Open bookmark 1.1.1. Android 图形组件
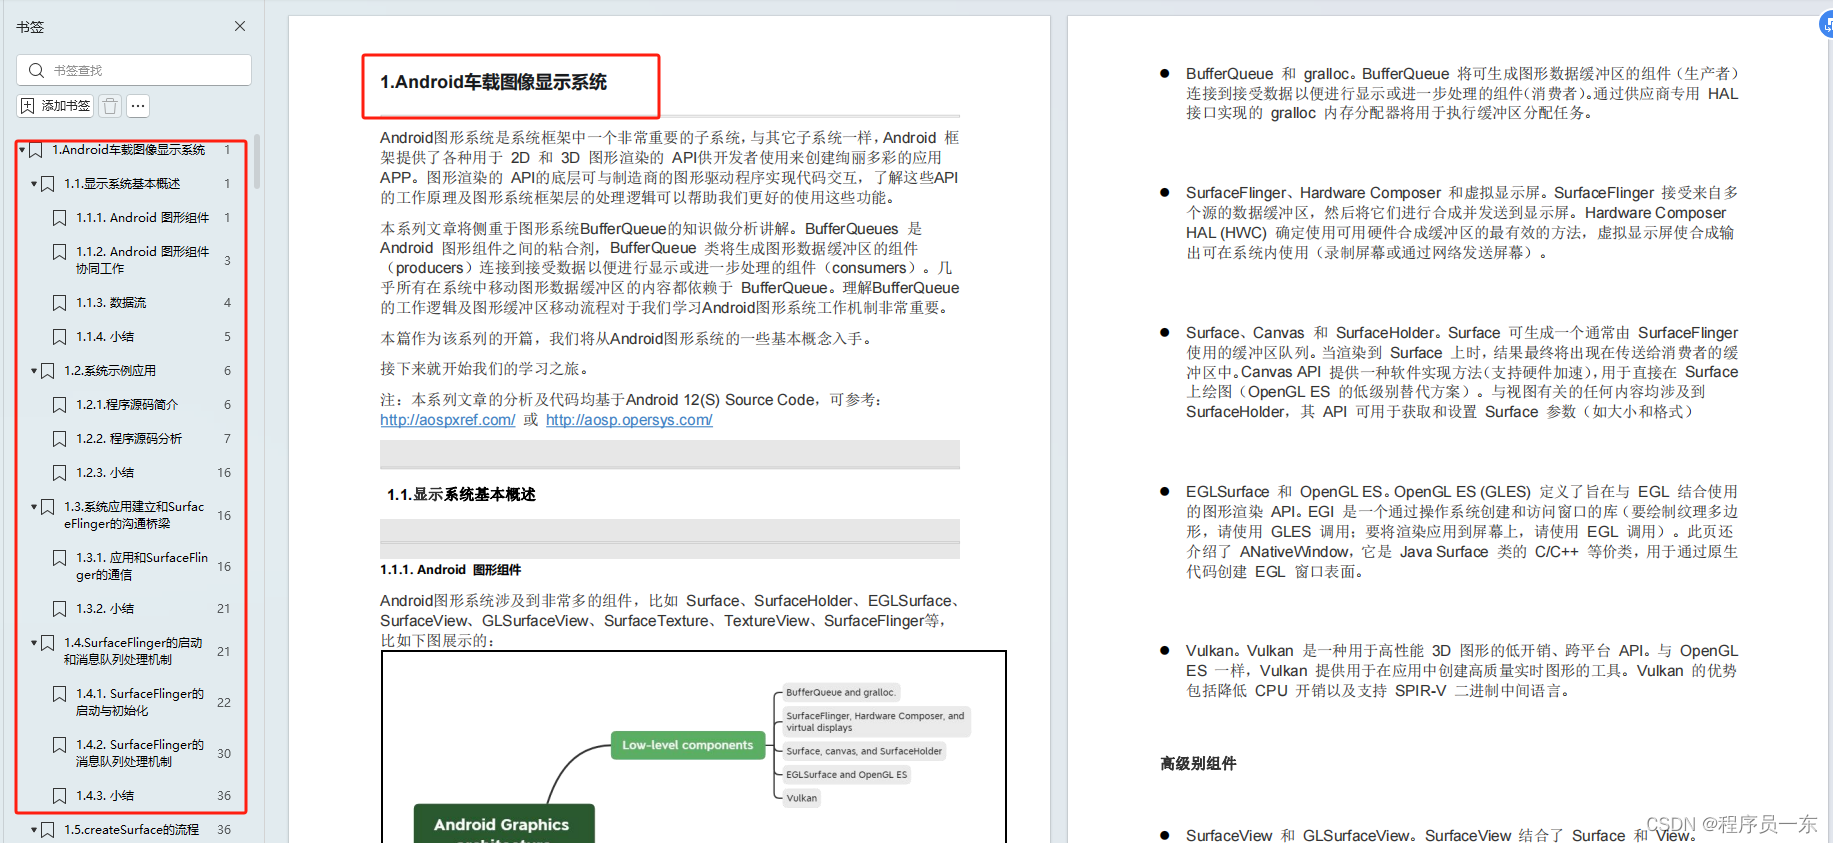 pos(142,218)
